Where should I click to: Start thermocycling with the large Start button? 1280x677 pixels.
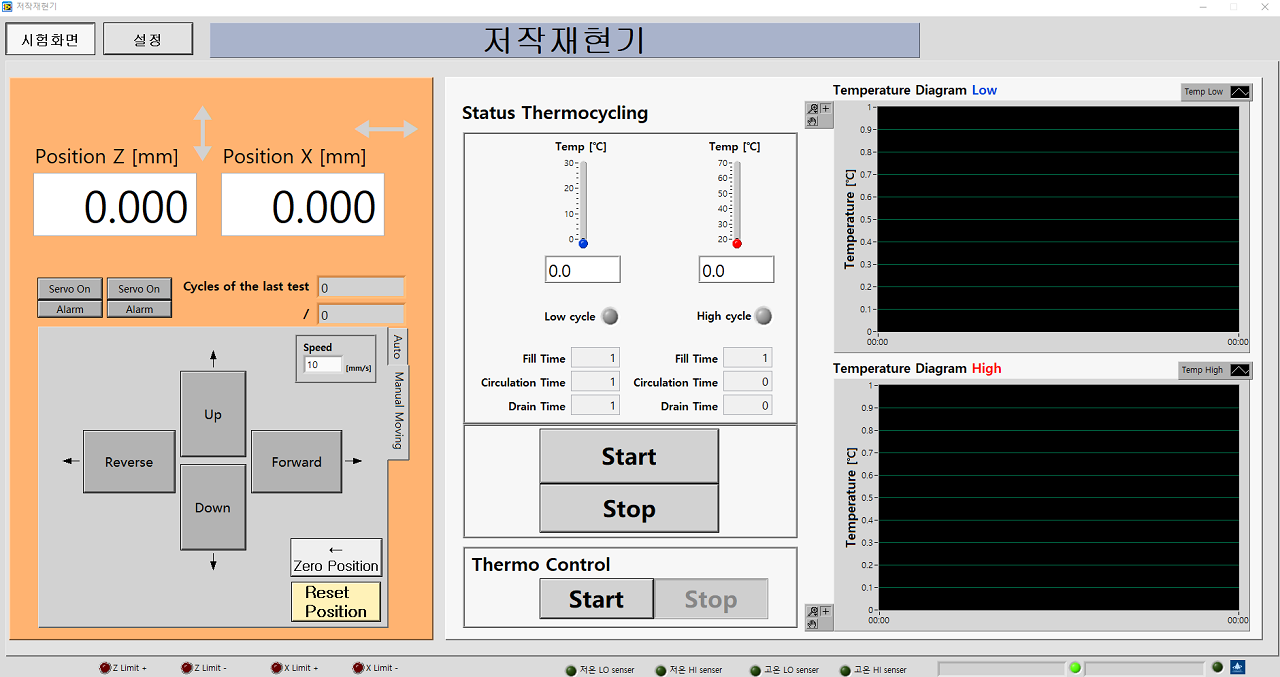point(629,456)
